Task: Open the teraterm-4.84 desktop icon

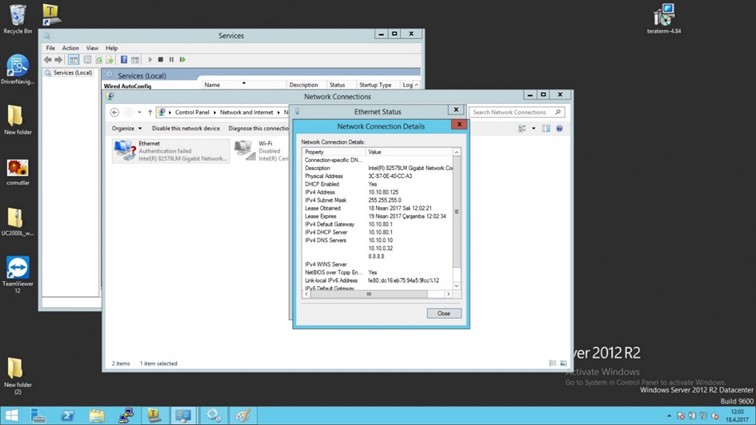Action: (664, 19)
